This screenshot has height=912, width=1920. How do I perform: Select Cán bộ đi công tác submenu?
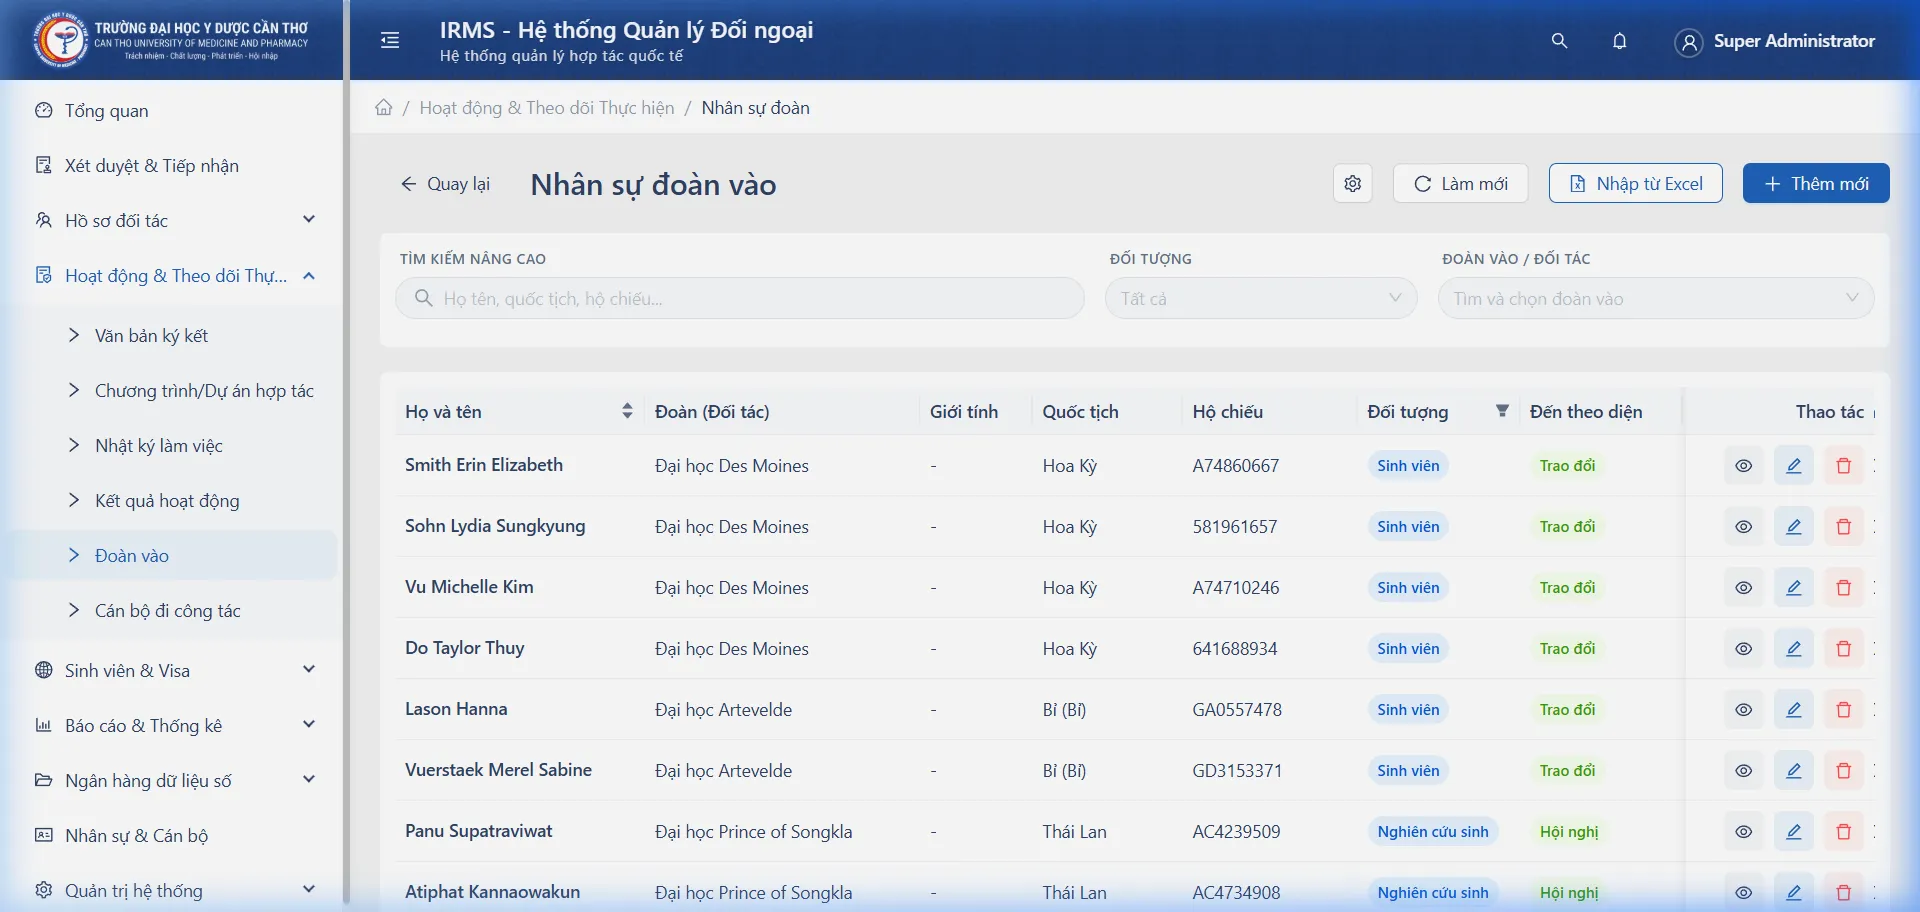[x=168, y=611]
